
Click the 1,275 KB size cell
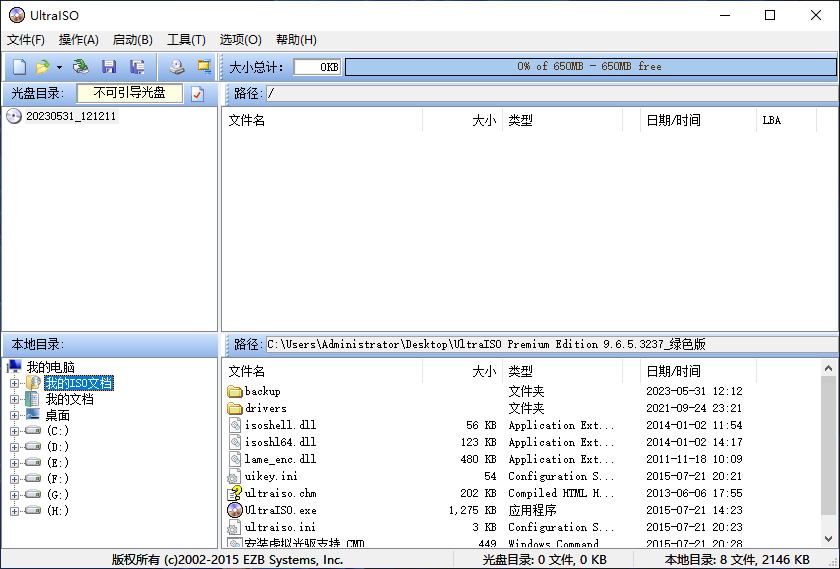(472, 510)
